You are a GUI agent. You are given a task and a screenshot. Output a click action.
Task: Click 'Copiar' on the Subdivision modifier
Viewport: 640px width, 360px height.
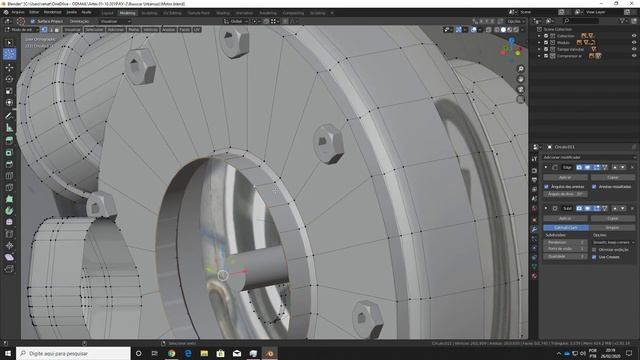[613, 218]
